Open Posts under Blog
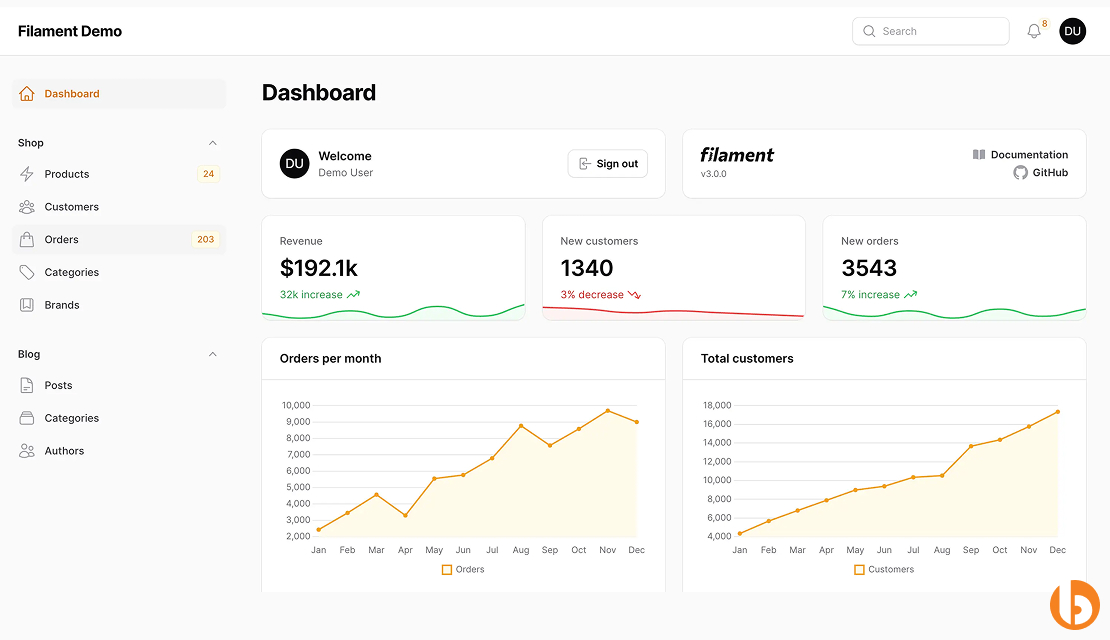 coord(119,385)
